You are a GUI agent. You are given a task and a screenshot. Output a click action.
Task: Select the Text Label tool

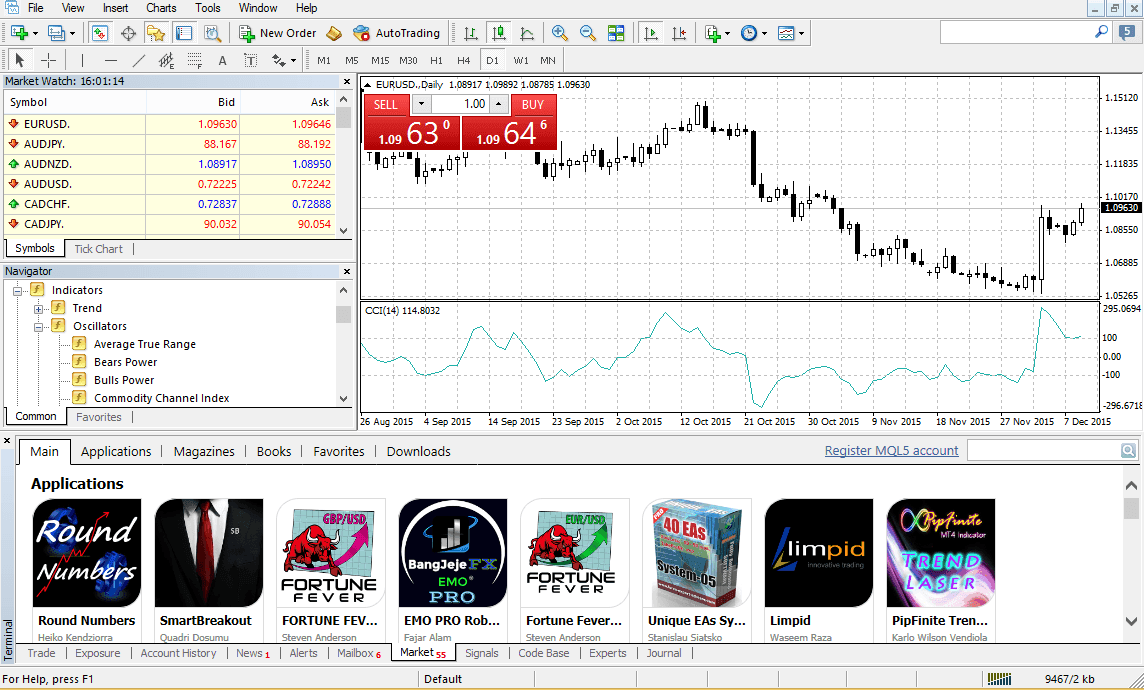[250, 61]
